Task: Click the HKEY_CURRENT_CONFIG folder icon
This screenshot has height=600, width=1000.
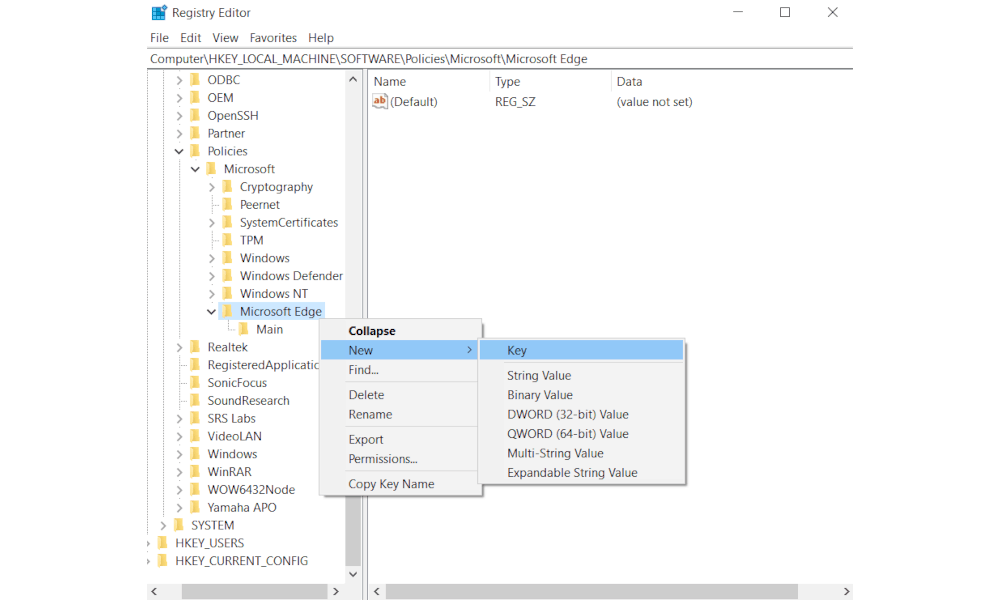Action: pos(163,561)
